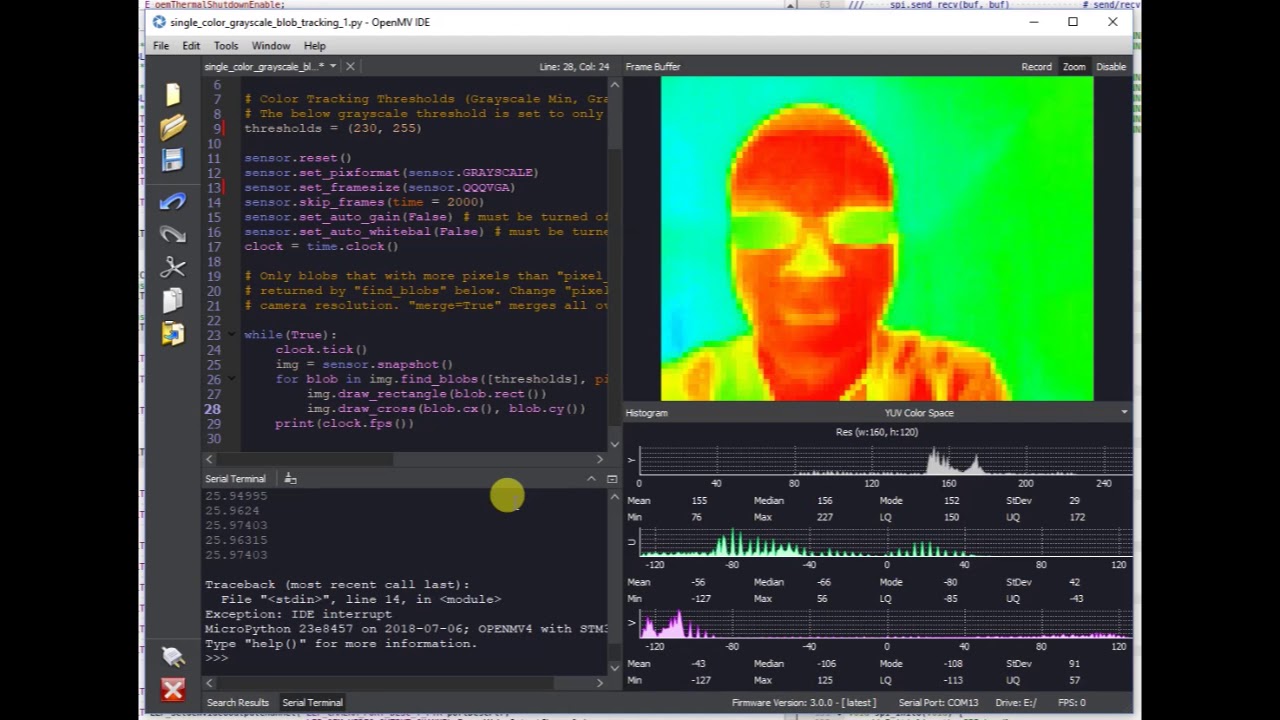Click the Paste icon in left sidebar
1280x720 pixels.
click(x=173, y=333)
